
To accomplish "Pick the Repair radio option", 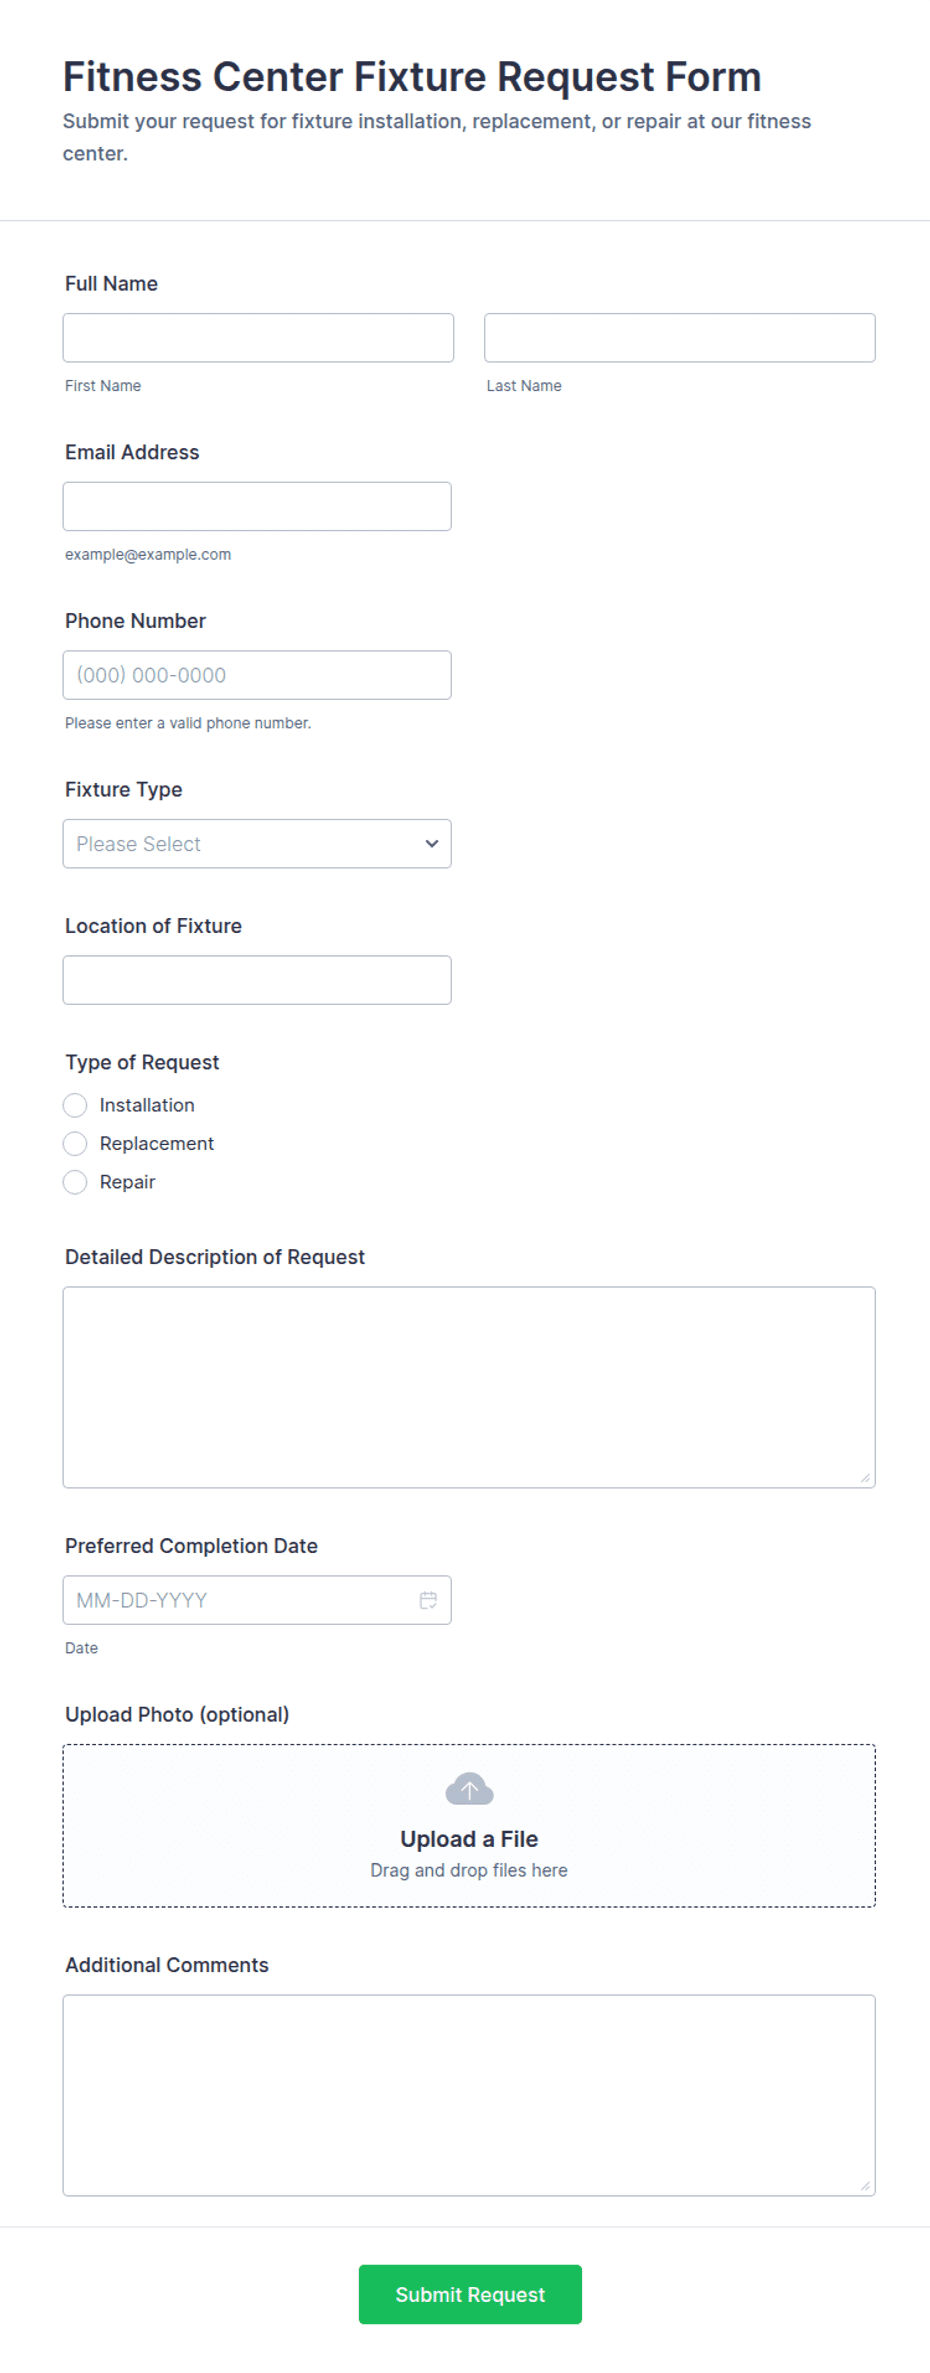I will (75, 1182).
